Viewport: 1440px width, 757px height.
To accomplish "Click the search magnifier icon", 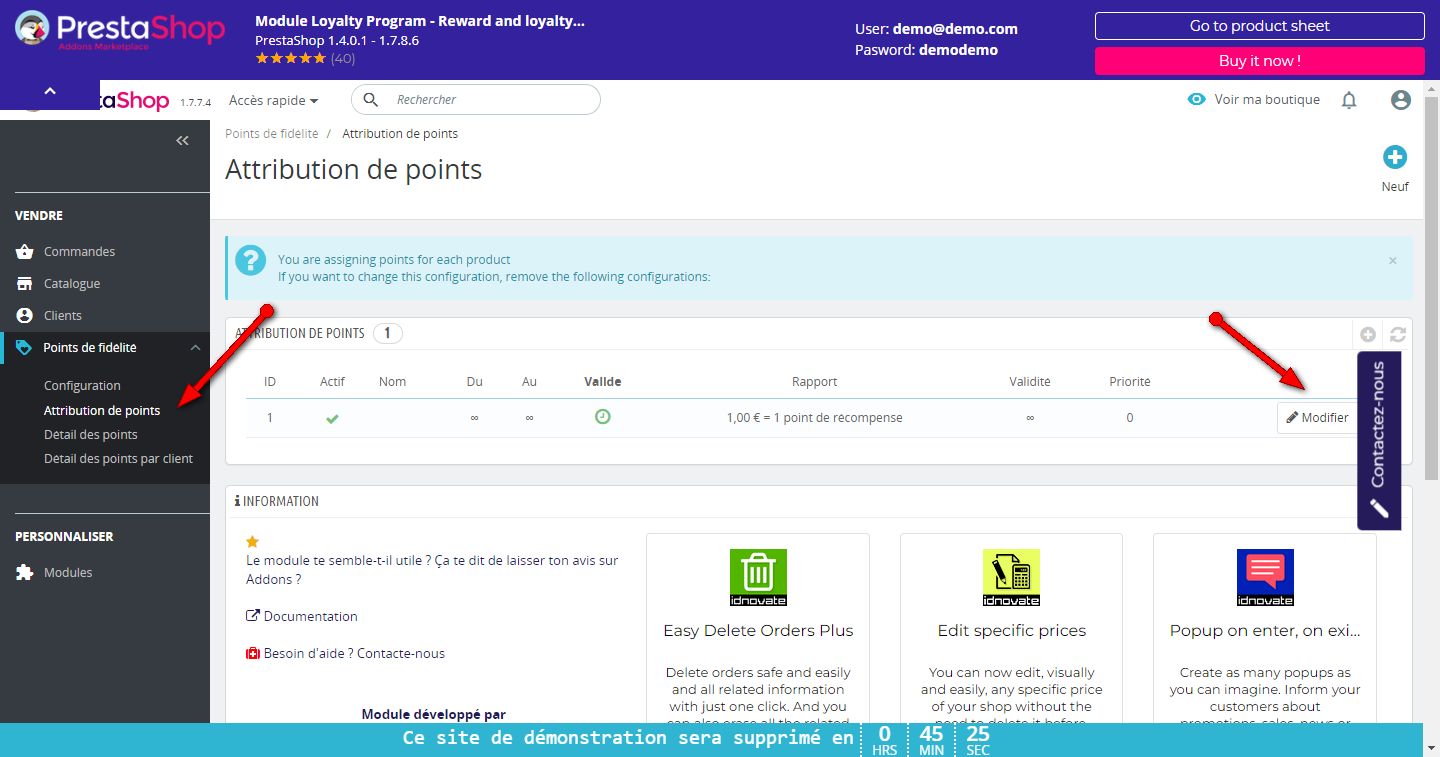I will (x=371, y=100).
